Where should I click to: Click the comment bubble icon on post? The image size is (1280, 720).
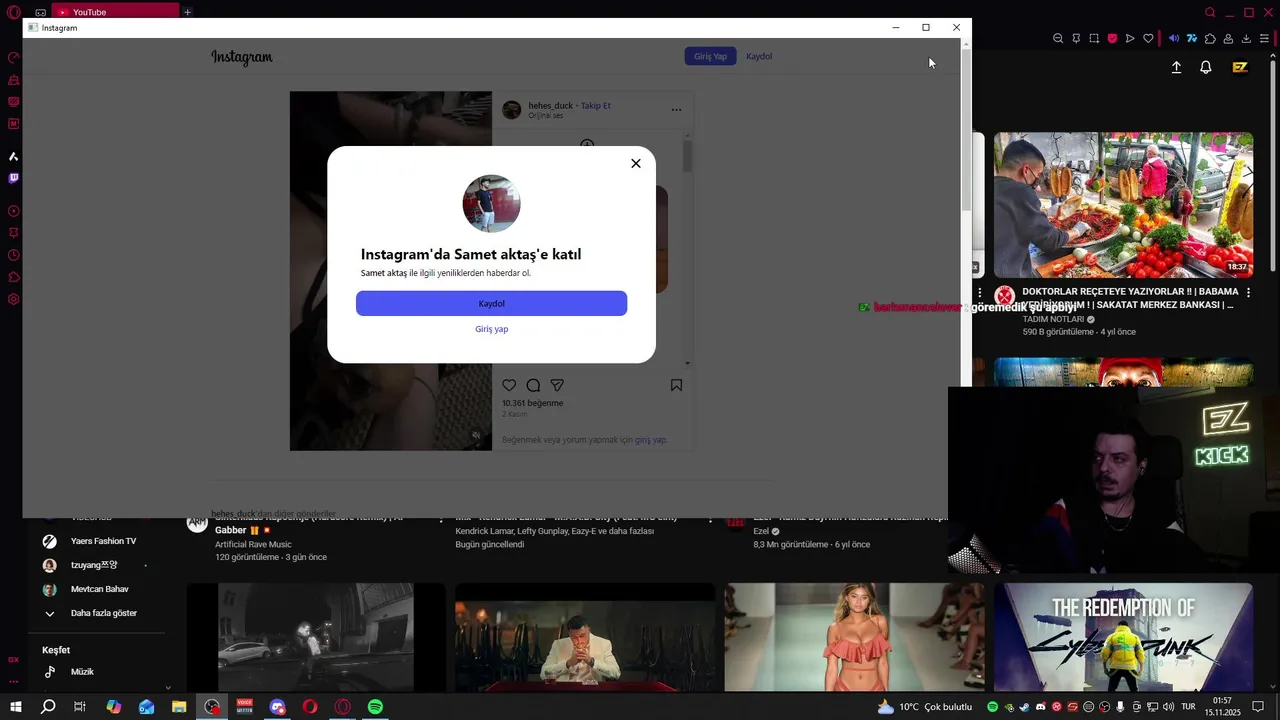pos(533,385)
